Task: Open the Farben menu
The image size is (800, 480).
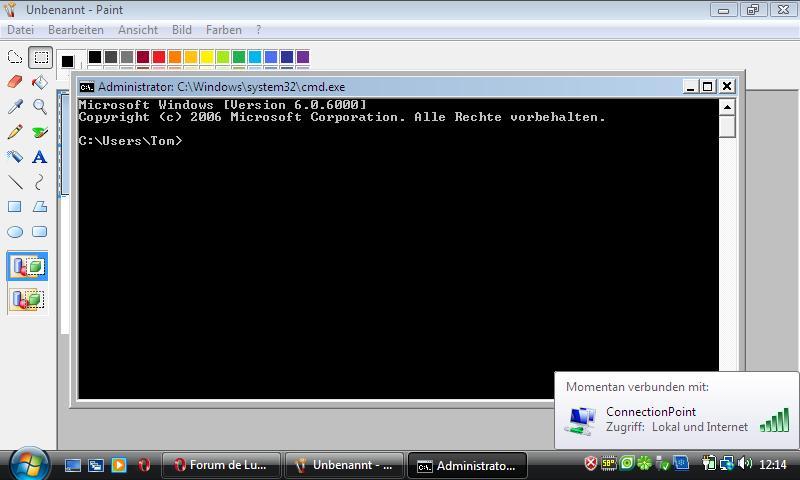Action: click(223, 30)
